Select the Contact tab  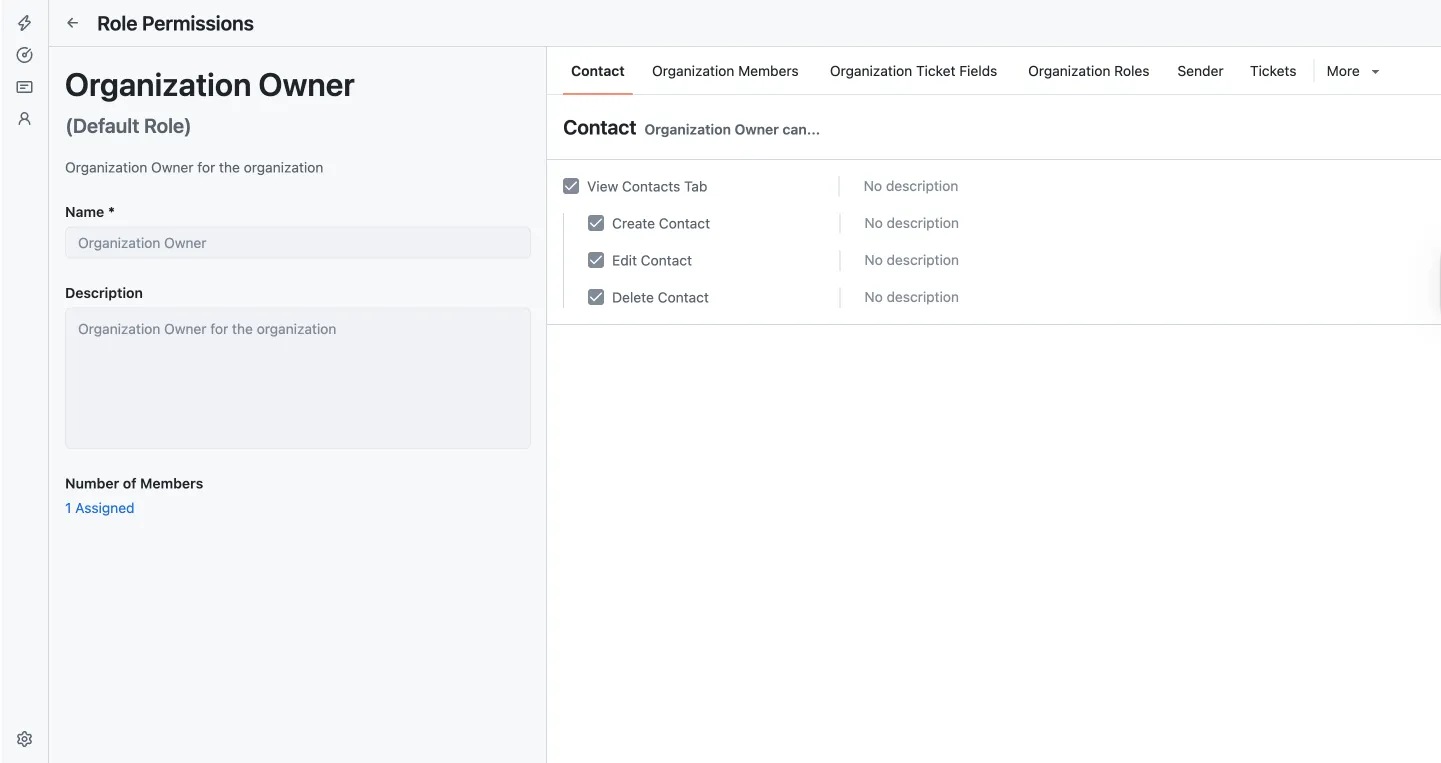597,70
